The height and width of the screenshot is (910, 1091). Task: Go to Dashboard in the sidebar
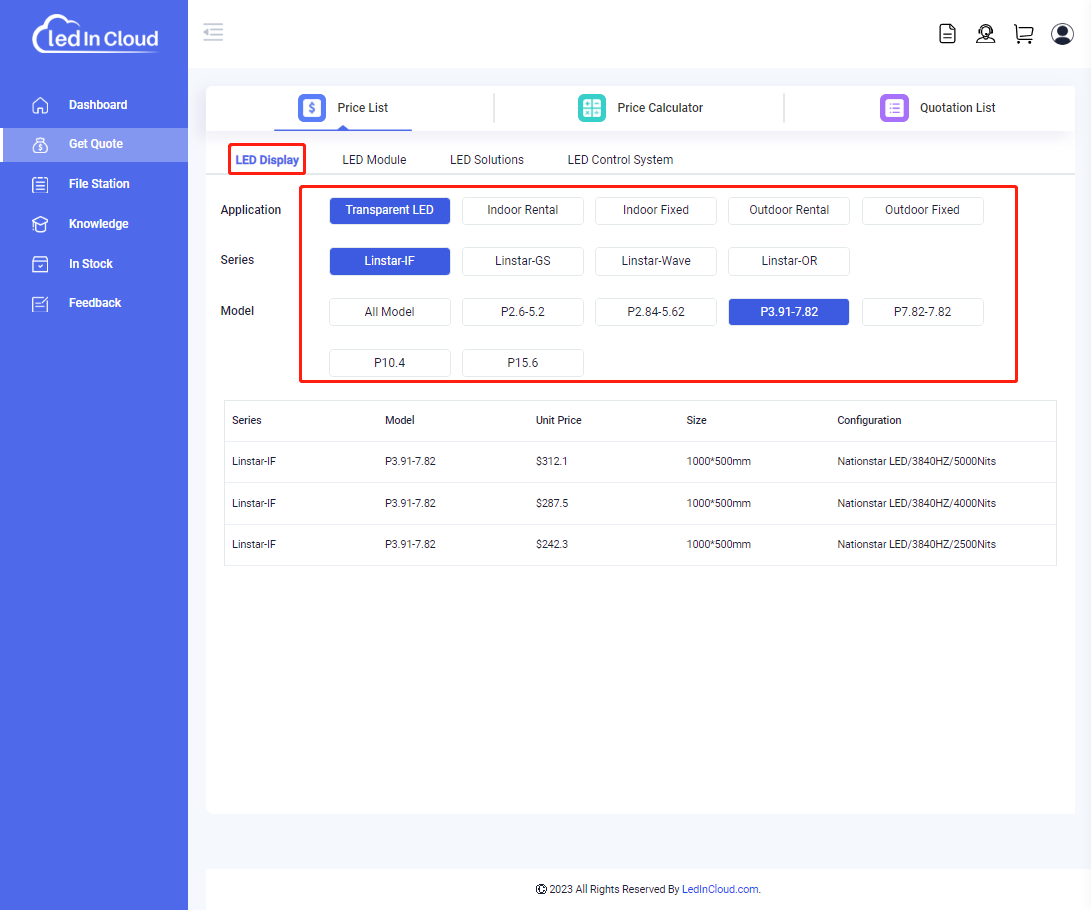coord(97,105)
